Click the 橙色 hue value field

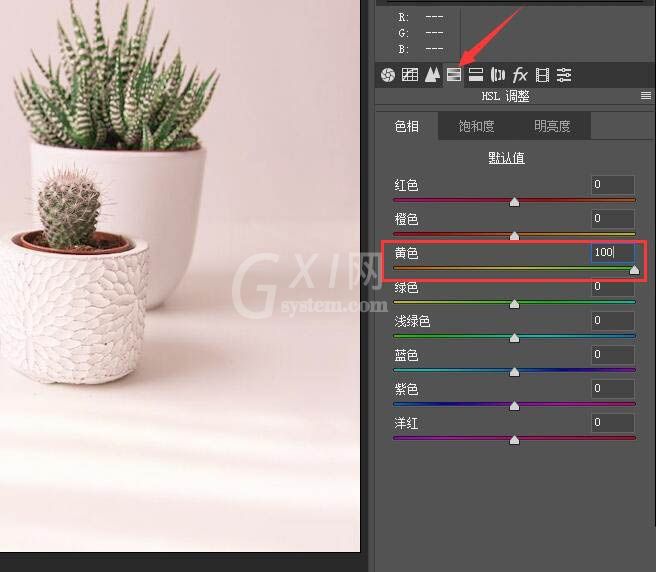coord(612,218)
